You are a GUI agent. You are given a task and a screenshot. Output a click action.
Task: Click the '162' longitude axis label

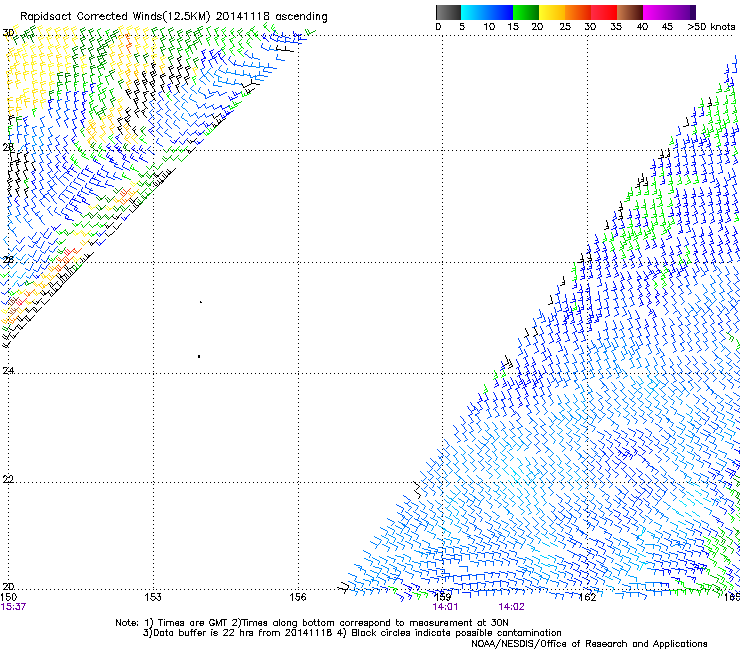point(587,597)
